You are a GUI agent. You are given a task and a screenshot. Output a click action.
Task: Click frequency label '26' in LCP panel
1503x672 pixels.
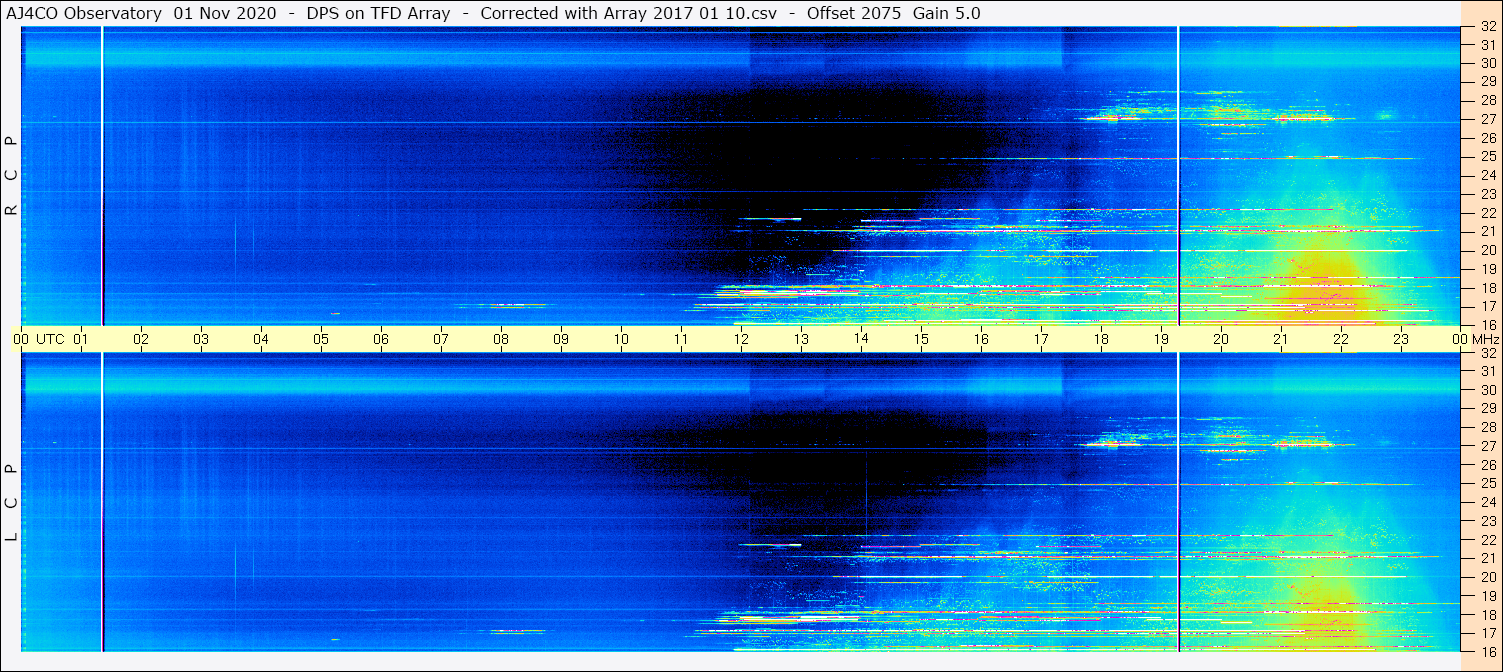[1487, 464]
